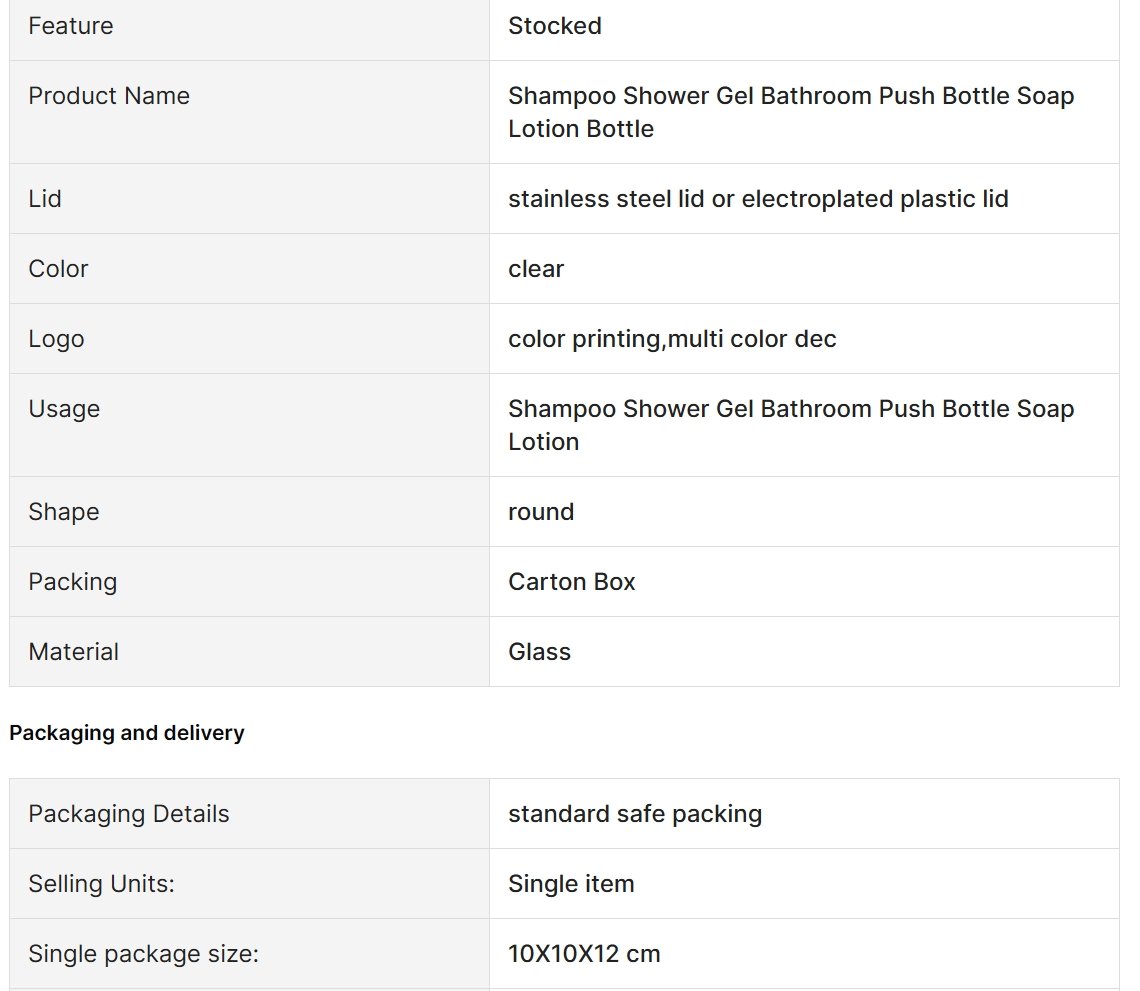Select the clear color value

click(x=536, y=269)
